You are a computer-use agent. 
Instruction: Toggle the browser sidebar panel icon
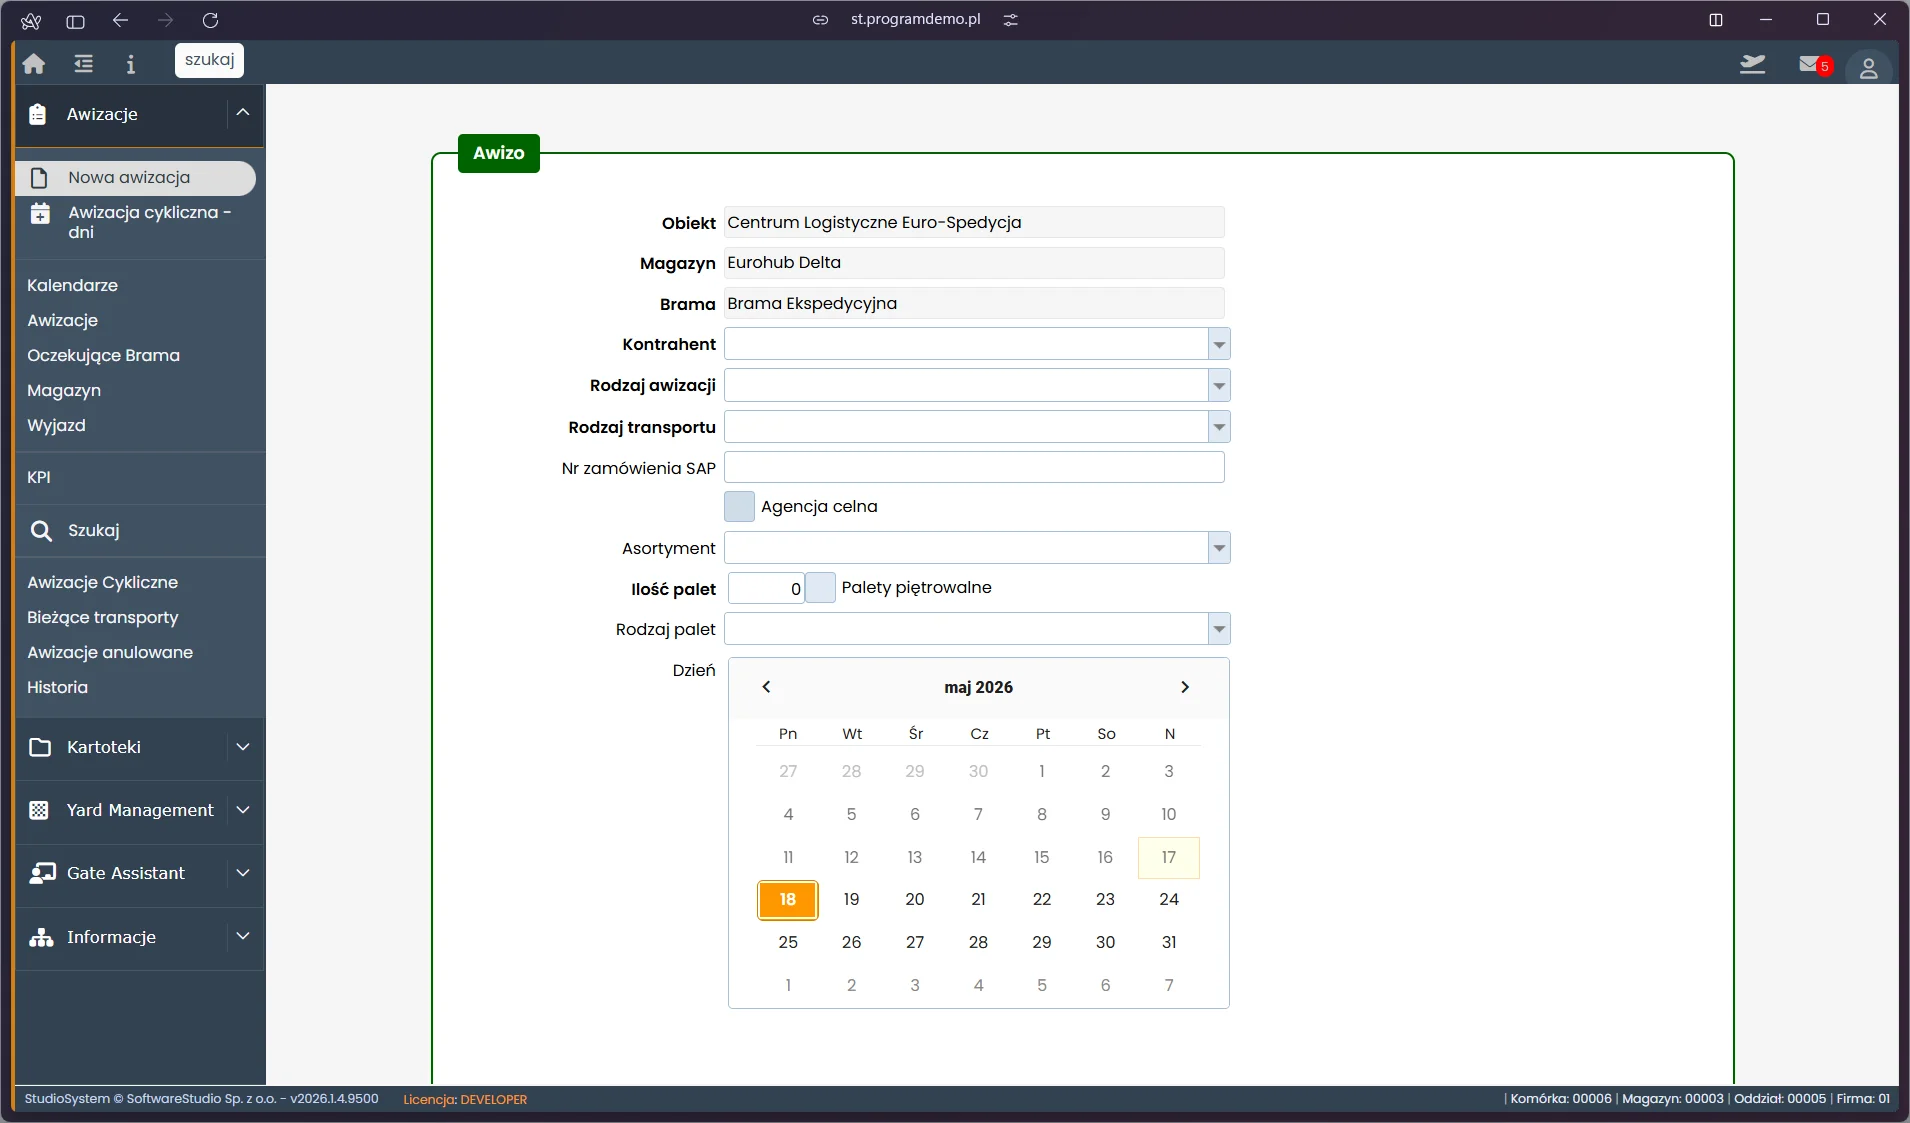[75, 21]
